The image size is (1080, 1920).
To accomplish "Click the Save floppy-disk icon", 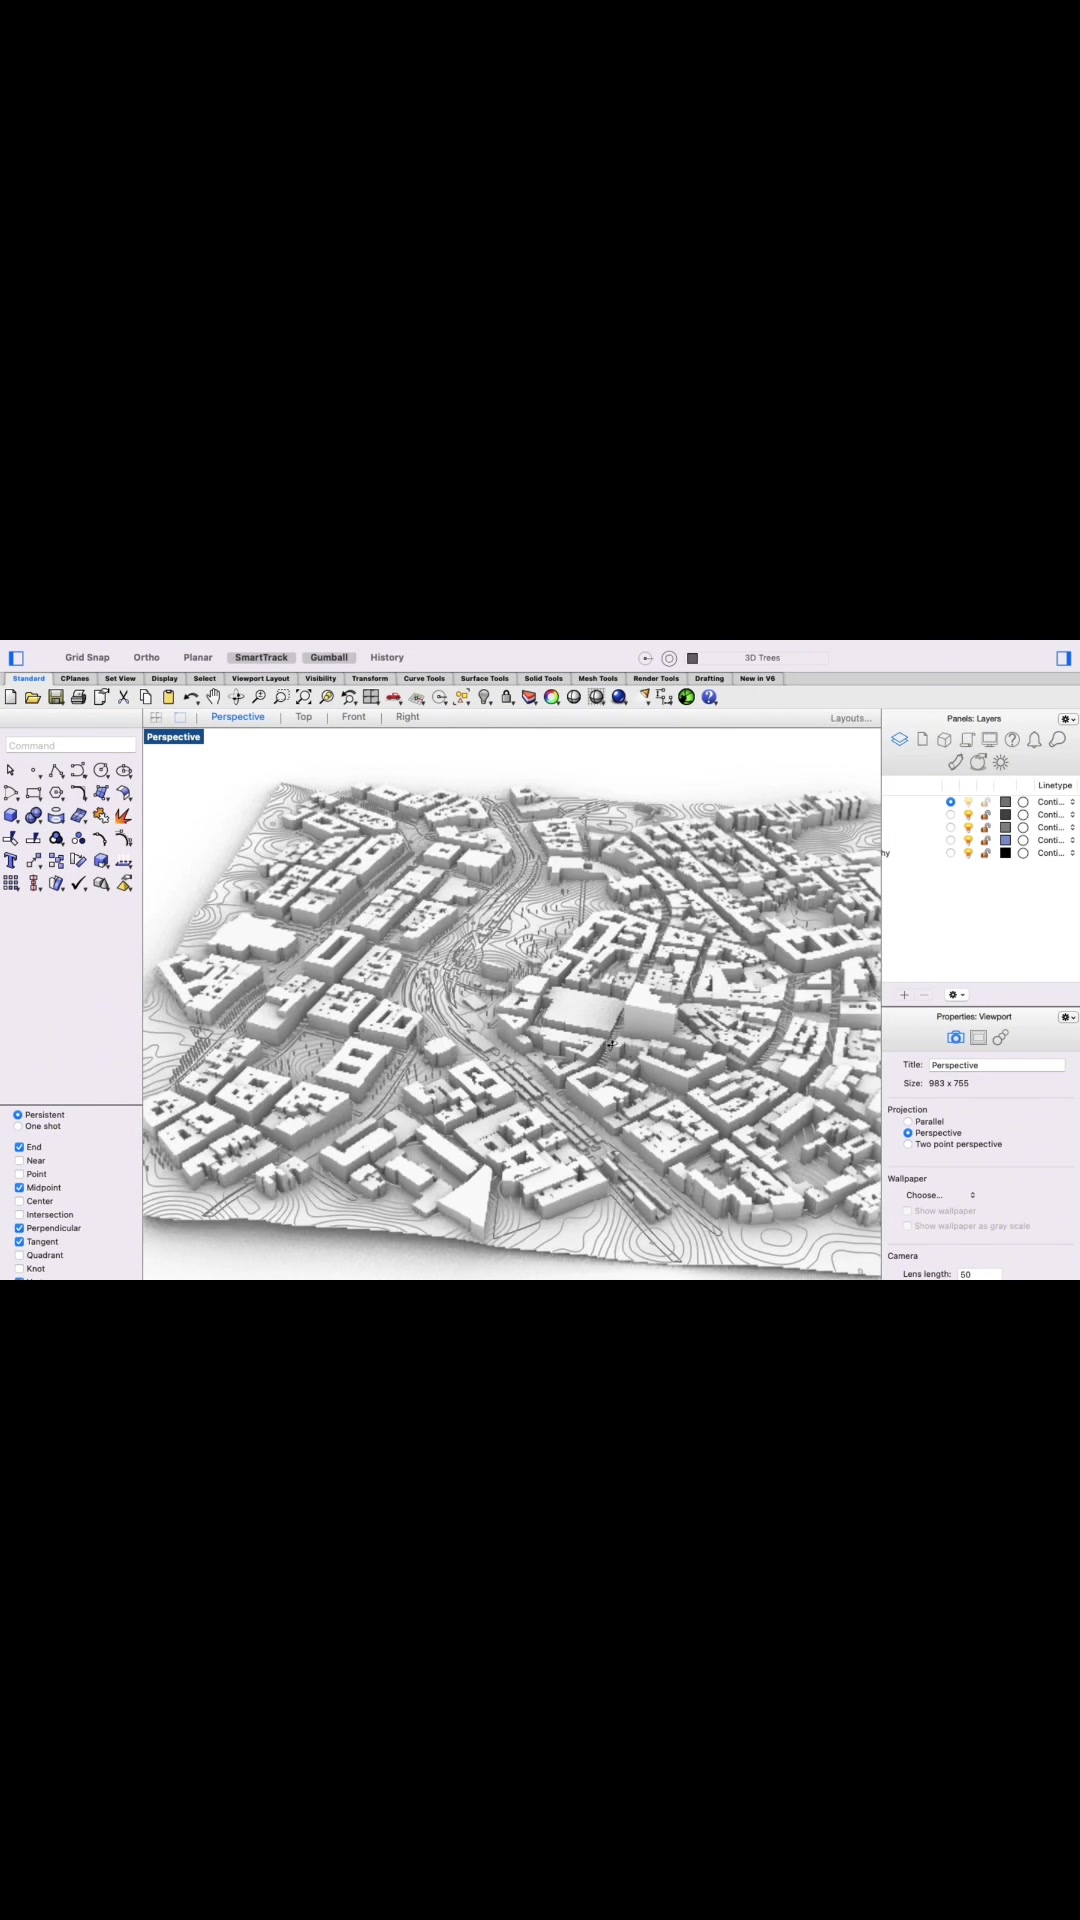I will (x=56, y=697).
